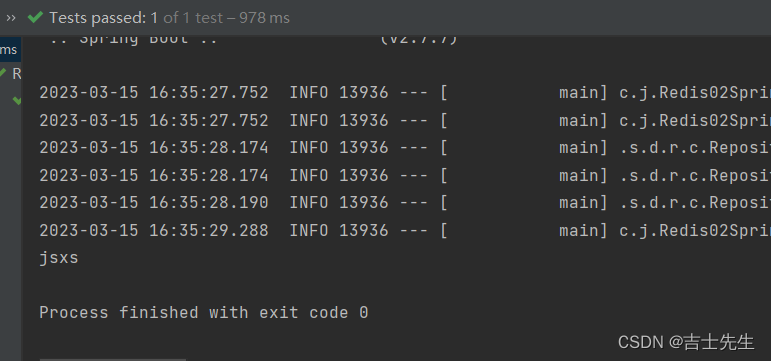Click the first 16:35:27.752 log line

coord(405,92)
